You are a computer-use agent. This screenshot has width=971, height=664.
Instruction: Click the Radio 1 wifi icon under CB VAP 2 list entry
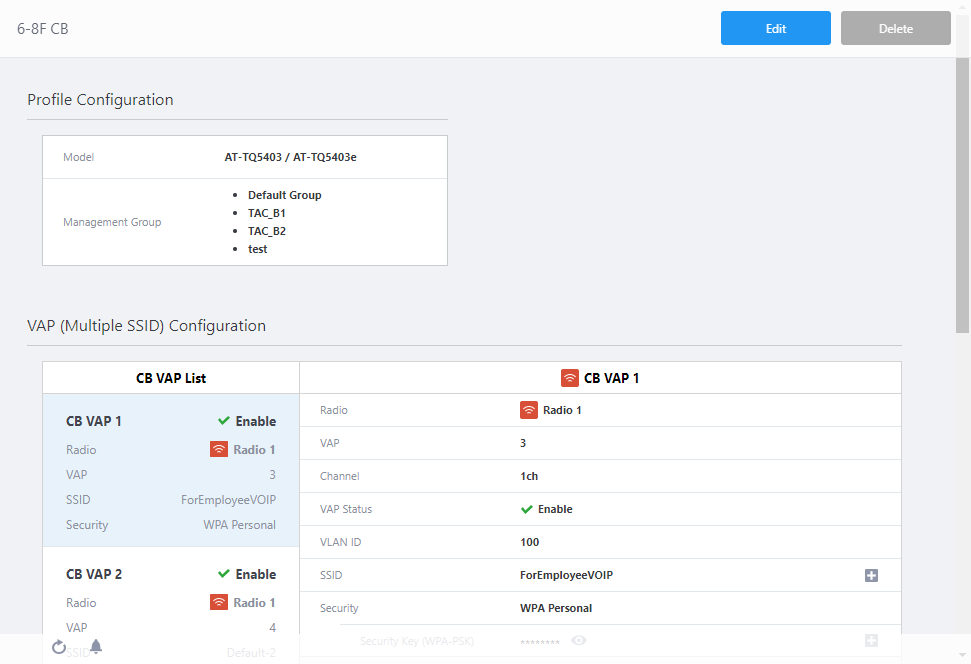[x=219, y=603]
